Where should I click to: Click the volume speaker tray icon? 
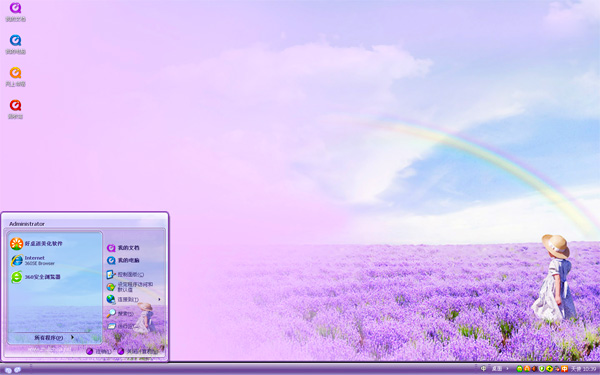click(x=534, y=369)
